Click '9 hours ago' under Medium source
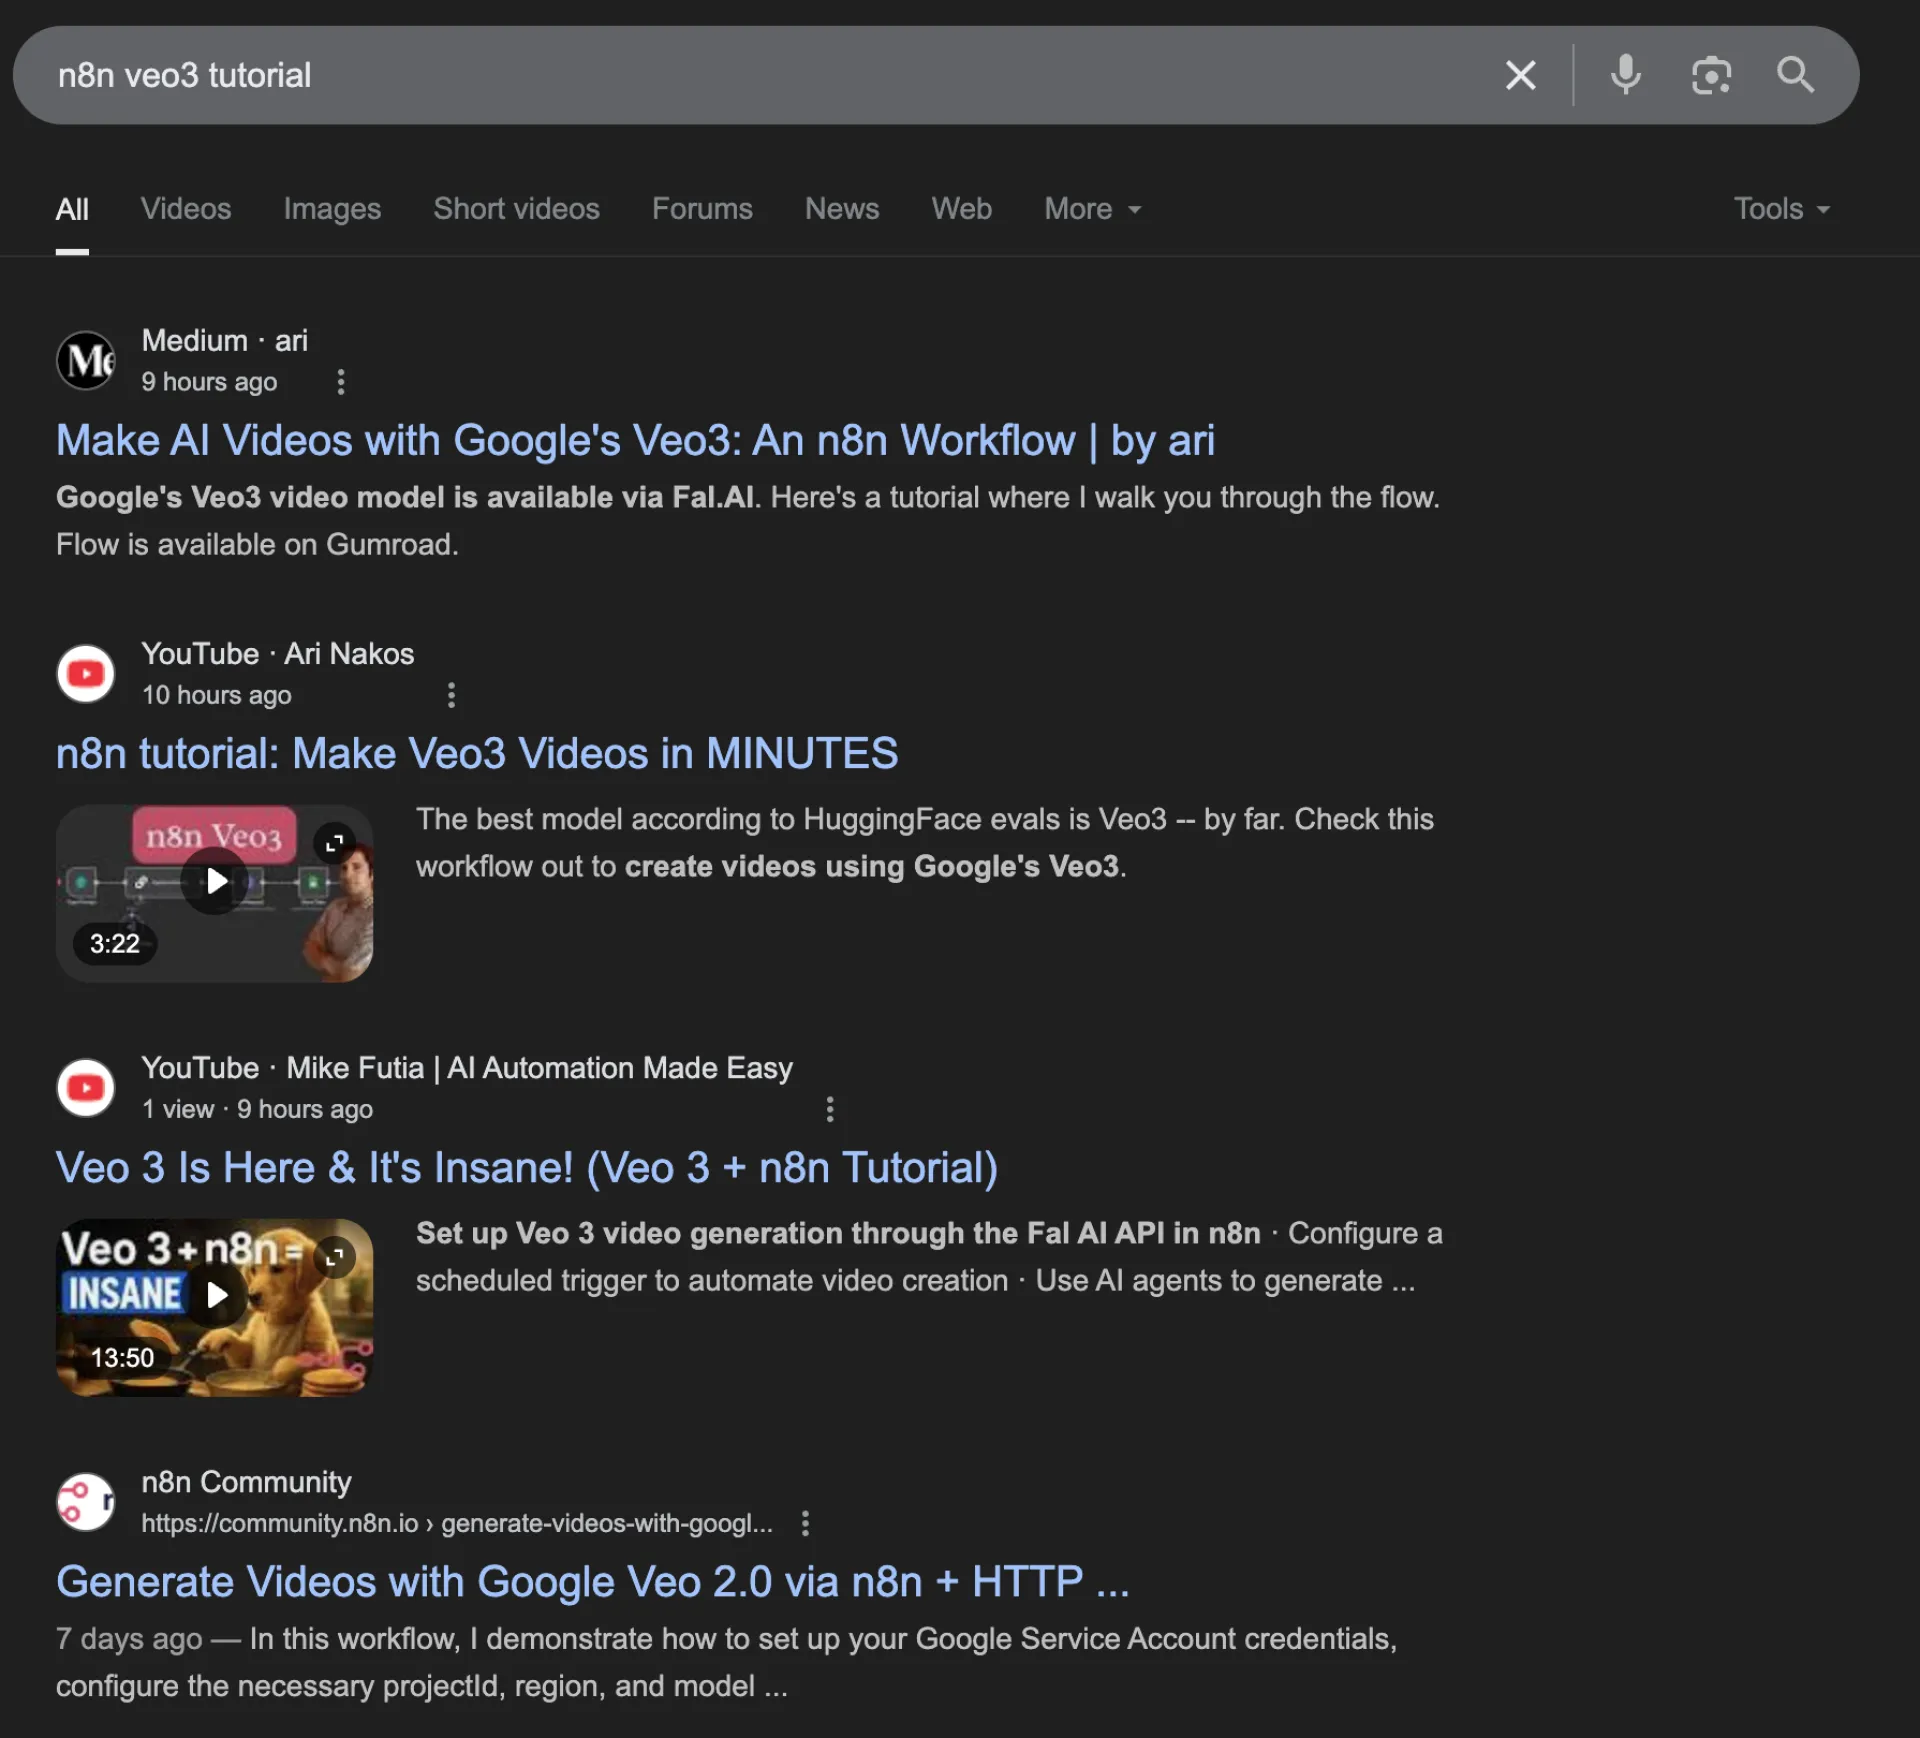 coord(209,382)
